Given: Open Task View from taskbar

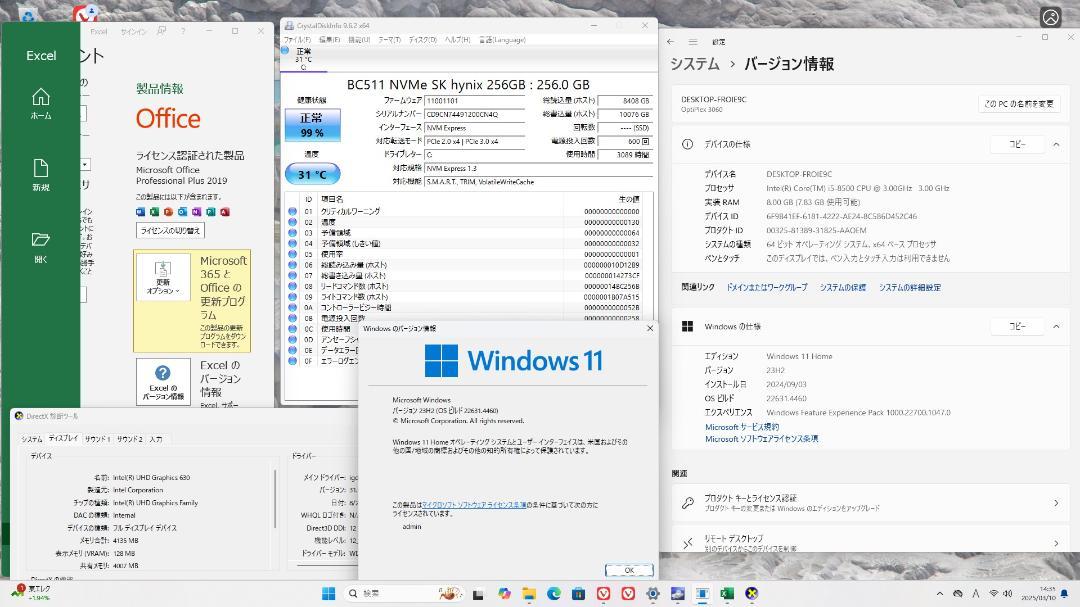Looking at the screenshot, I should point(478,594).
